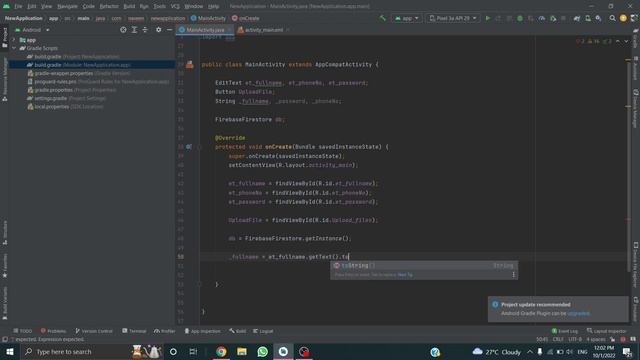Collapse the Gradle Scripts tree node
The width and height of the screenshot is (640, 360).
point(14,48)
